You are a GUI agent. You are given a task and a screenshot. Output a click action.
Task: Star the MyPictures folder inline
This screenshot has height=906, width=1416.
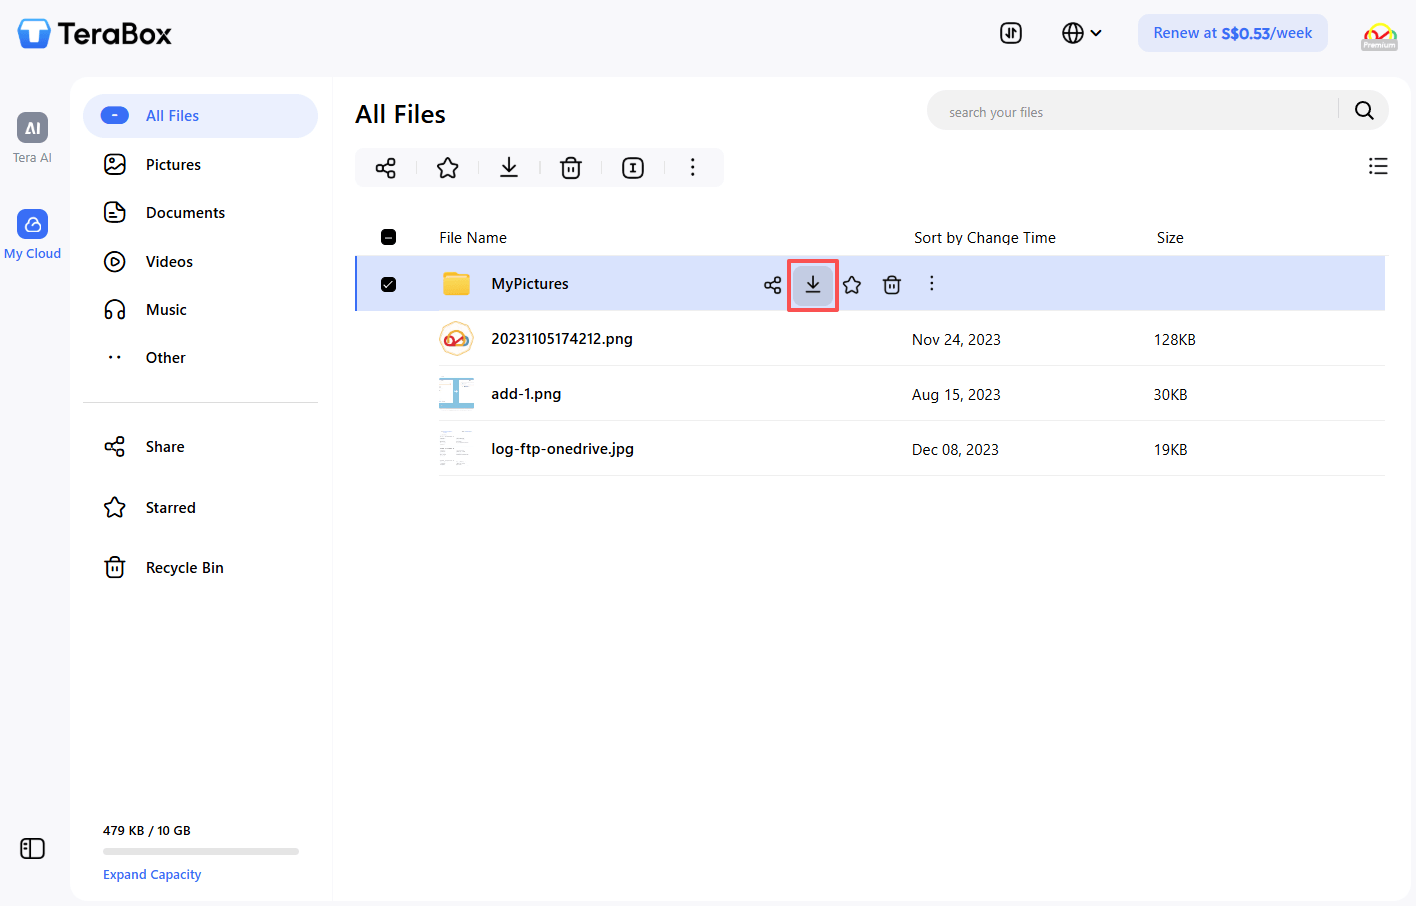click(x=851, y=284)
